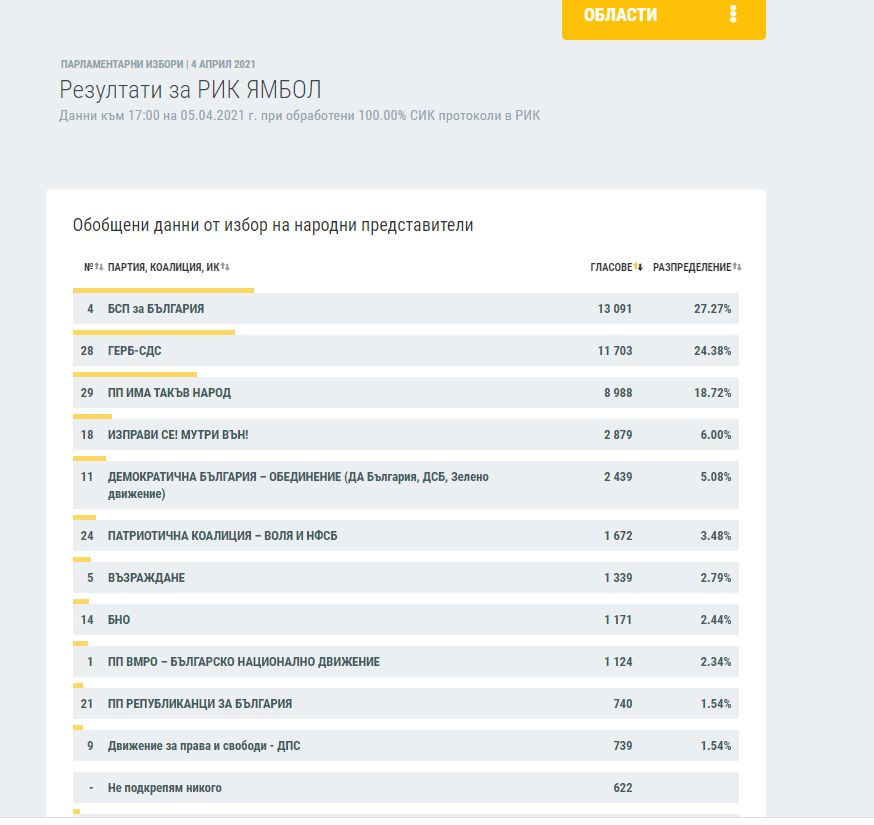This screenshot has width=874, height=825.
Task: Select the ГЕРБ-СДС party row
Action: pos(406,351)
